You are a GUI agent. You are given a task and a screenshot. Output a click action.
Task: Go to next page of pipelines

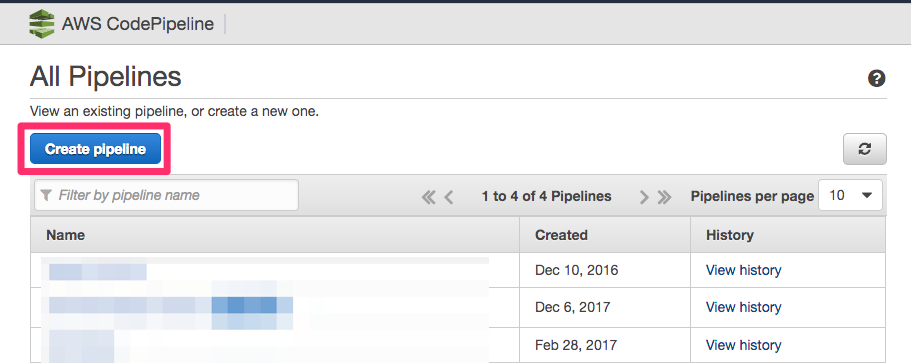click(644, 197)
